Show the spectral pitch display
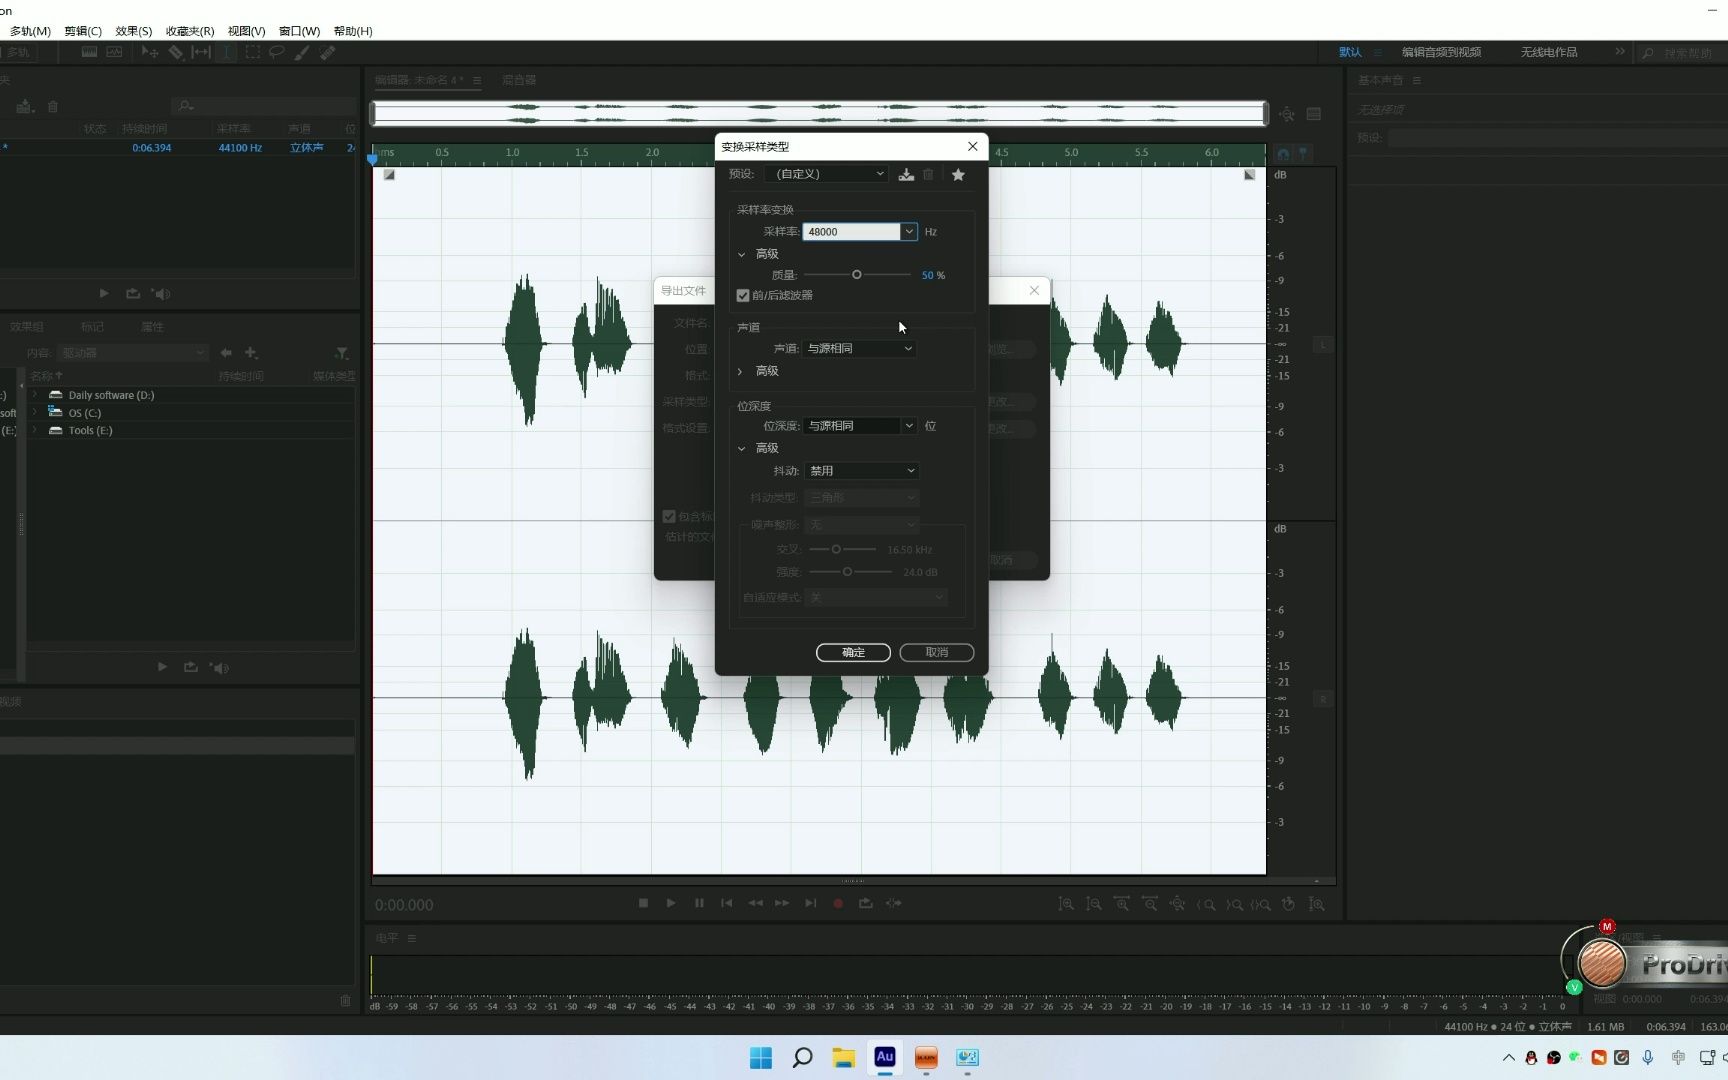Screen dimensions: 1728x1080 click(x=114, y=52)
